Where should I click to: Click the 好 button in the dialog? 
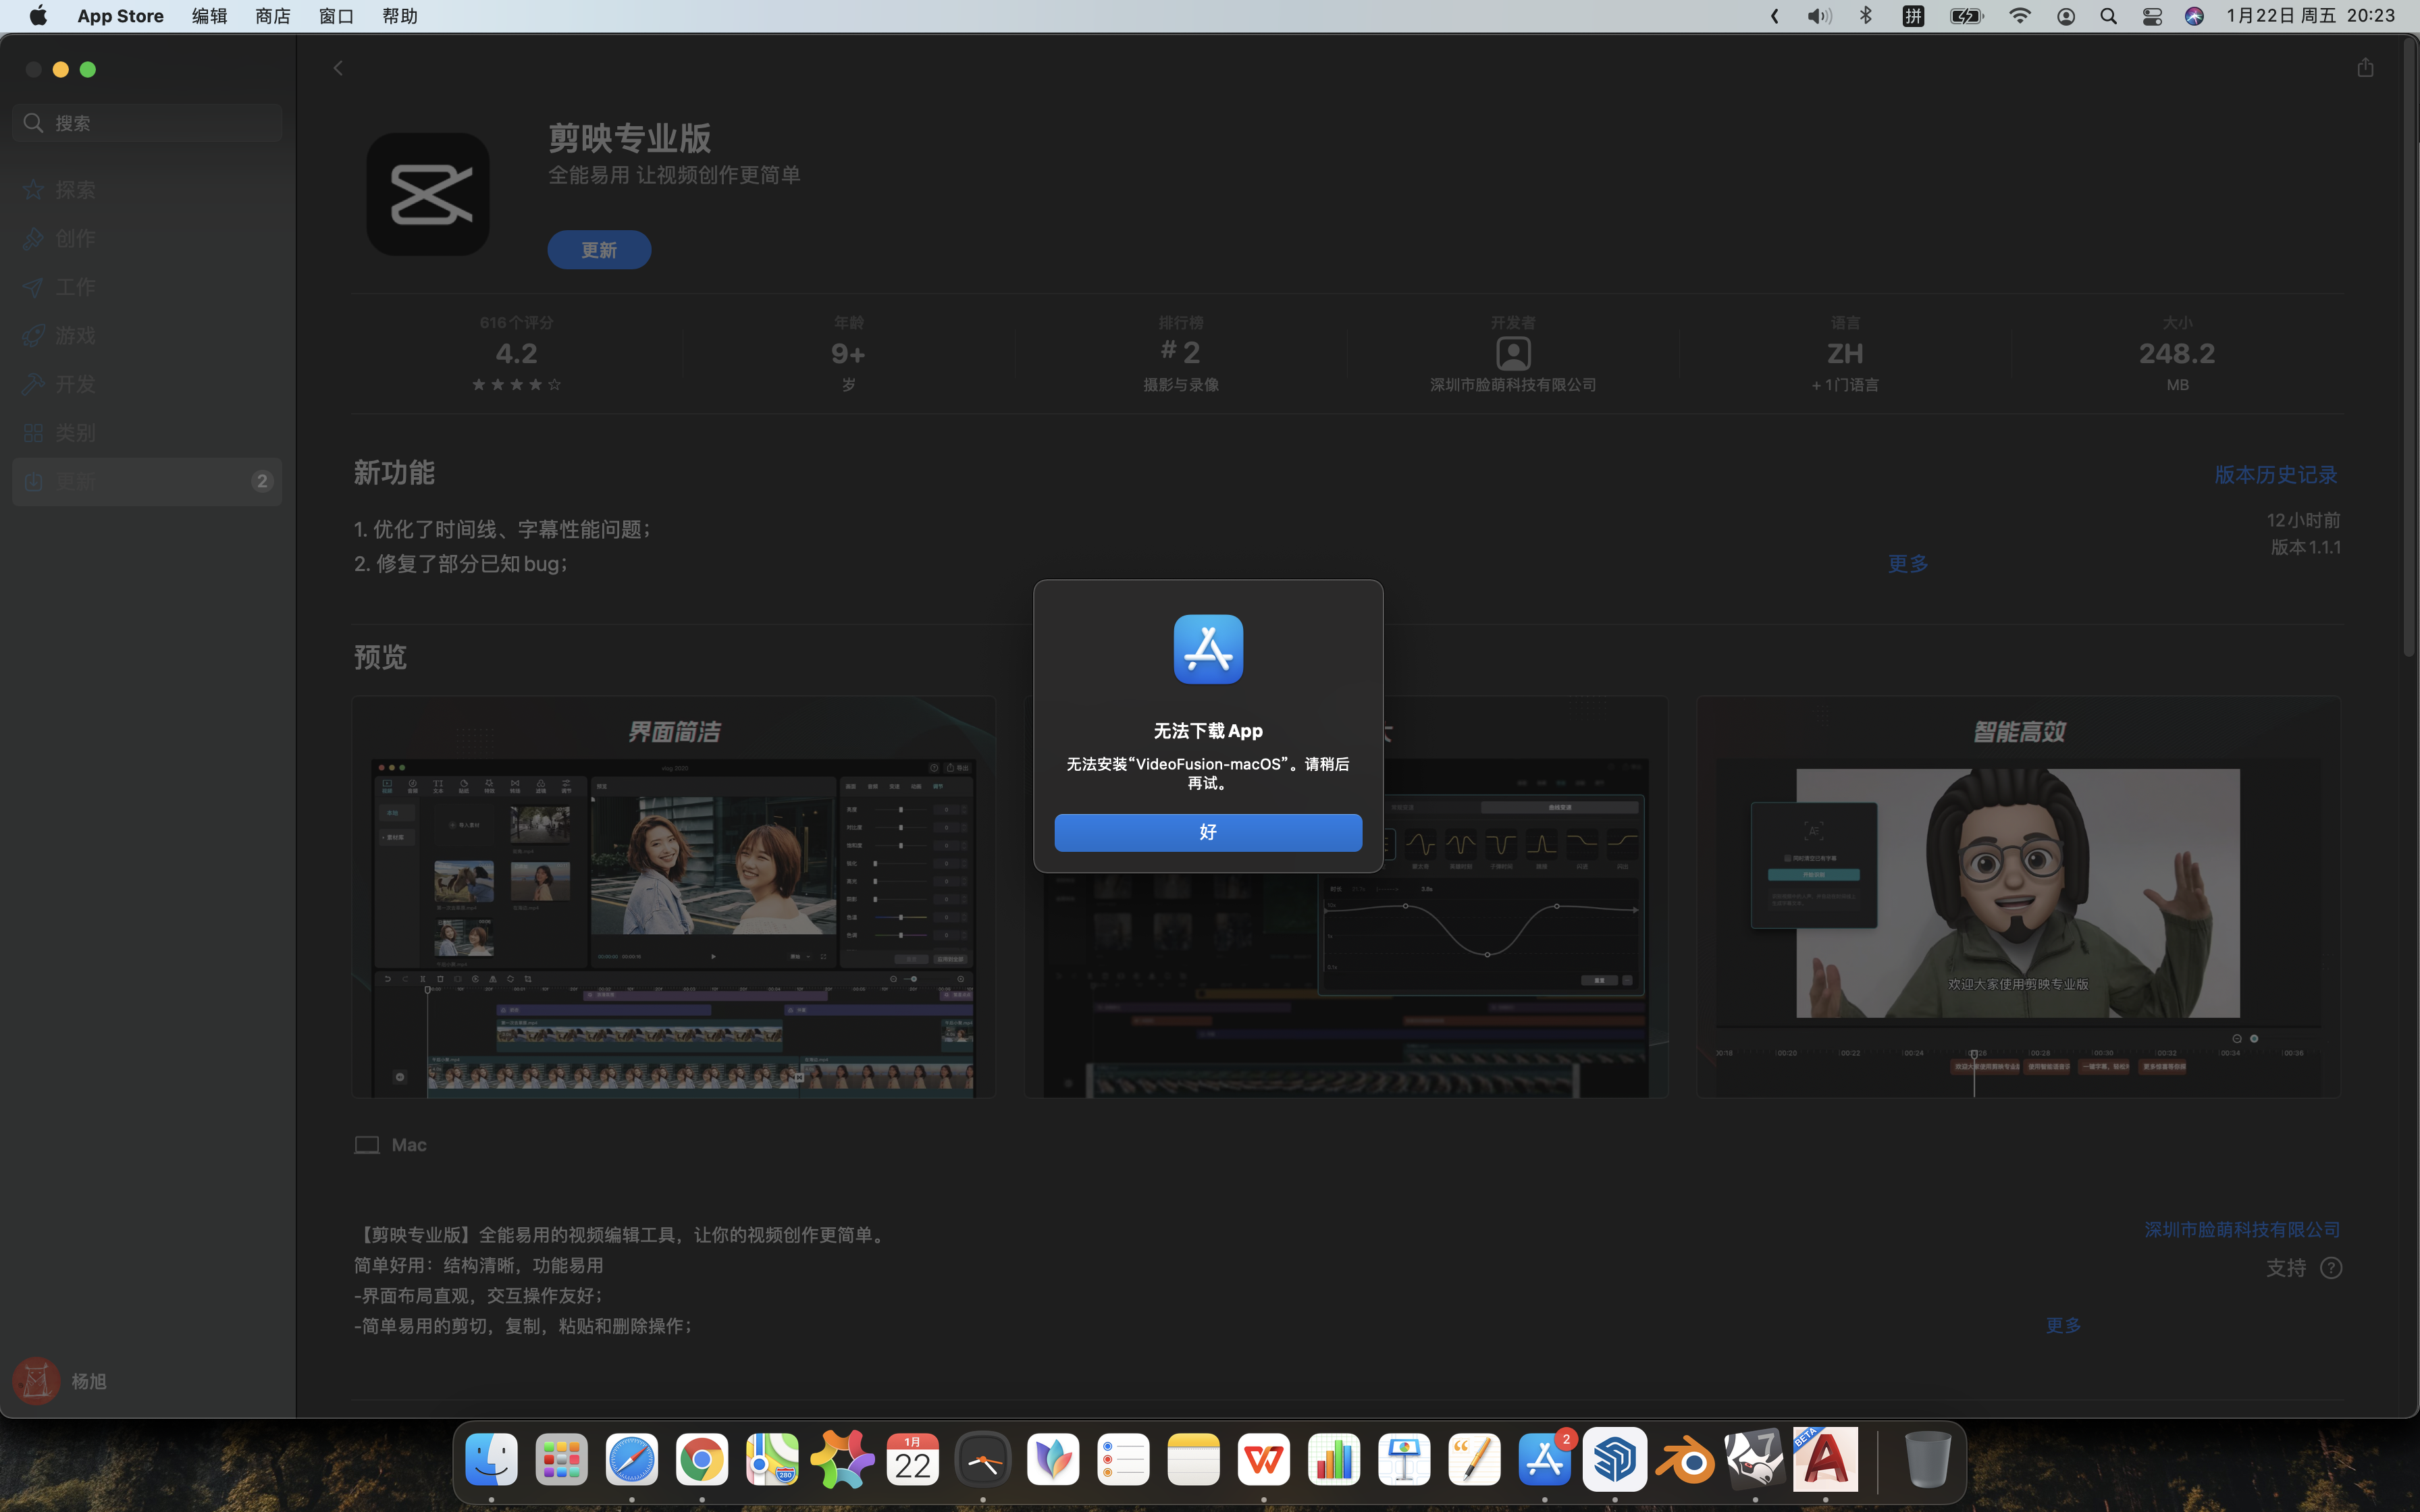(1207, 832)
